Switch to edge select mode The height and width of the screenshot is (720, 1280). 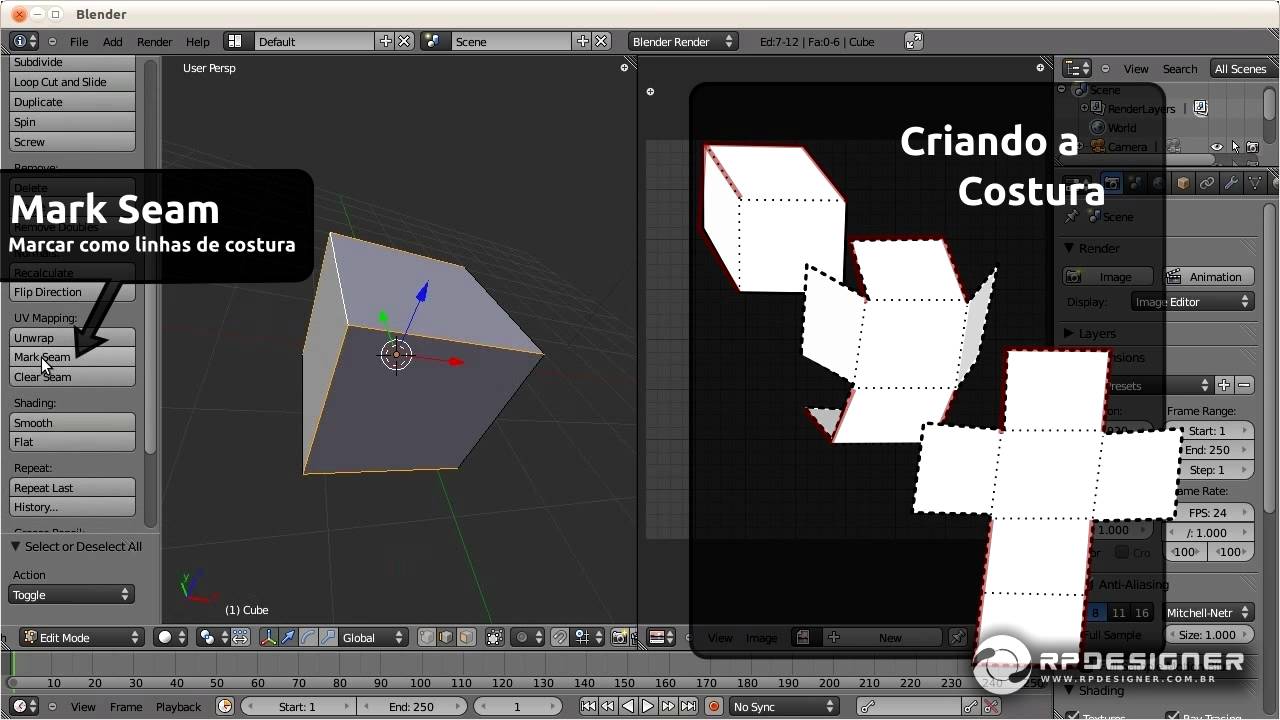(446, 637)
